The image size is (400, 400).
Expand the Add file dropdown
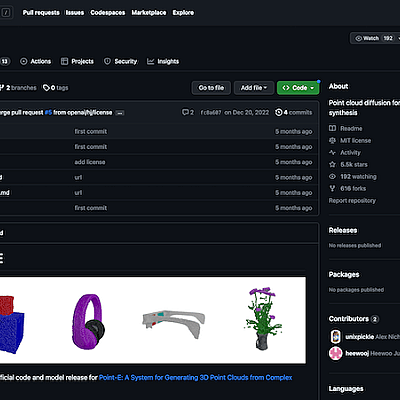tap(254, 88)
